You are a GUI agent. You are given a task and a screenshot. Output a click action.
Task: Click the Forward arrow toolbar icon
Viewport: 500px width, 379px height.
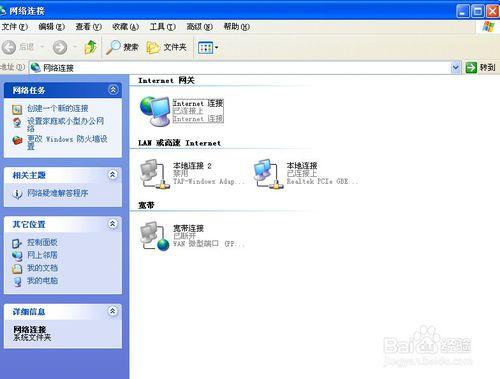(x=60, y=47)
